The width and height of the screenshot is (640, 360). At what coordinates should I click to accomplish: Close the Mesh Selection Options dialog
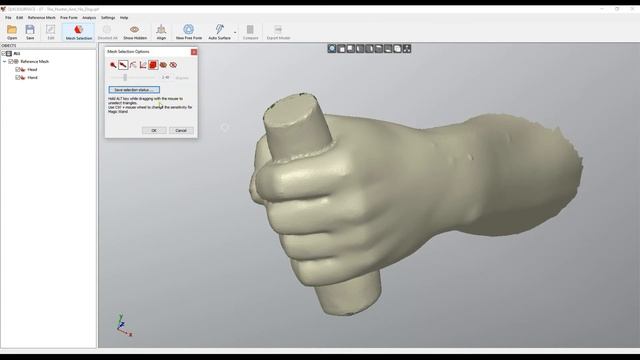pyautogui.click(x=194, y=52)
